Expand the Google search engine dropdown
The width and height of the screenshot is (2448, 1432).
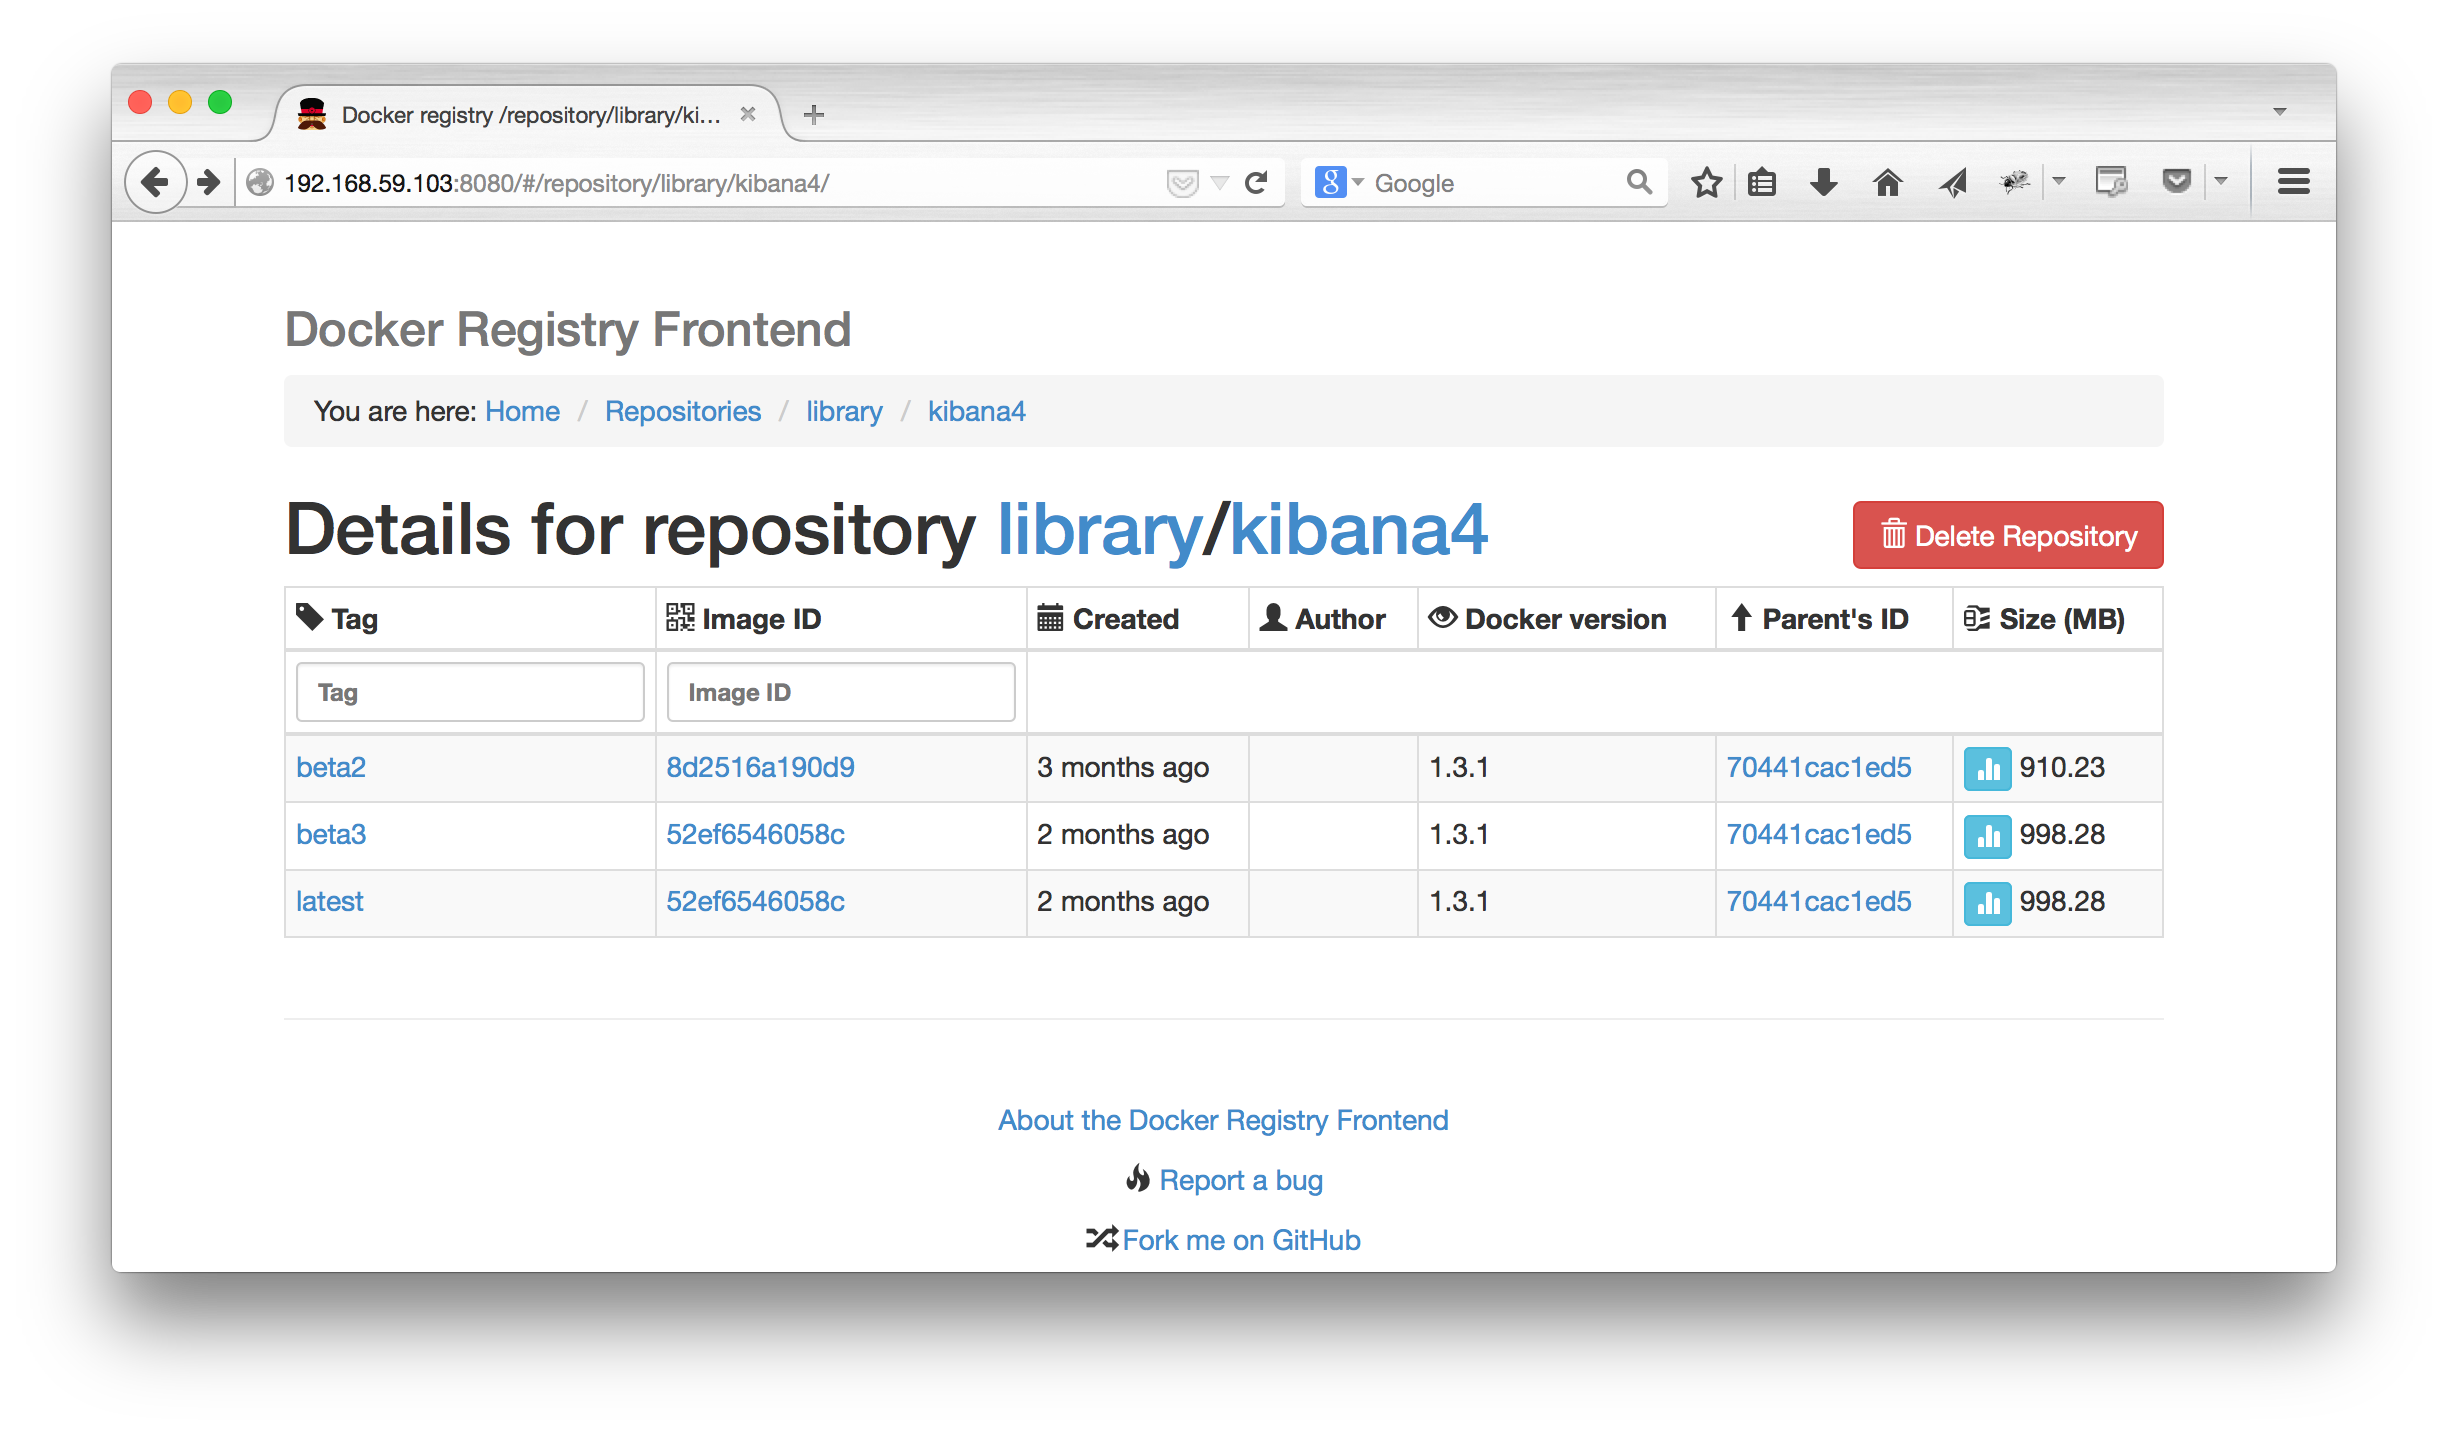[1357, 182]
